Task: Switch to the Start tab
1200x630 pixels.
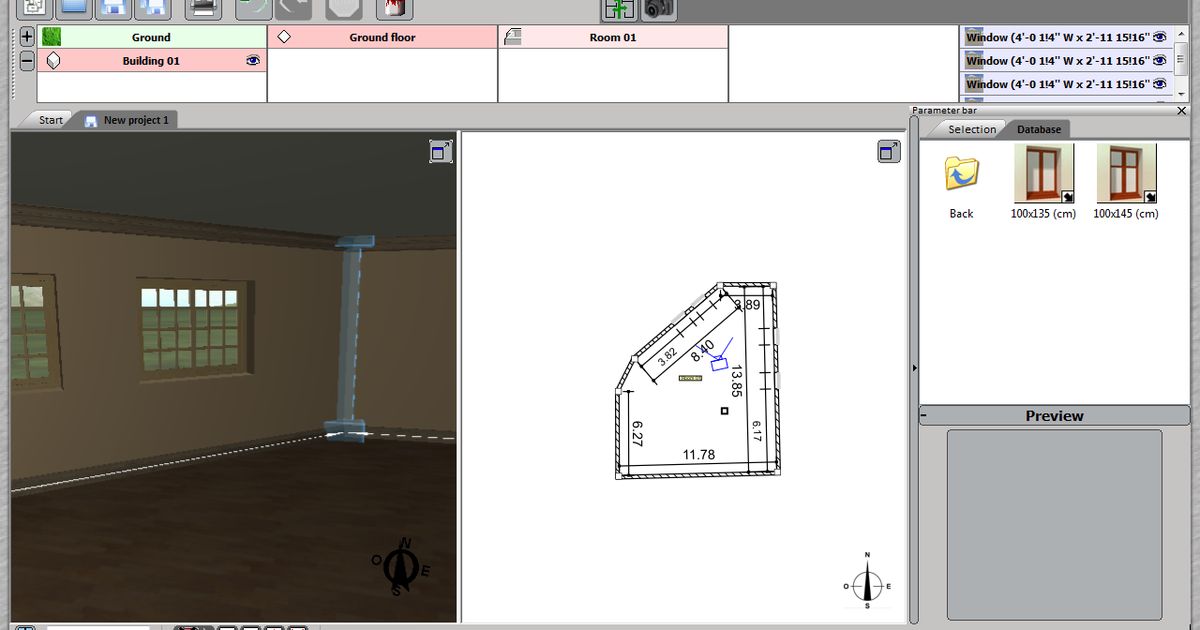Action: [x=50, y=120]
